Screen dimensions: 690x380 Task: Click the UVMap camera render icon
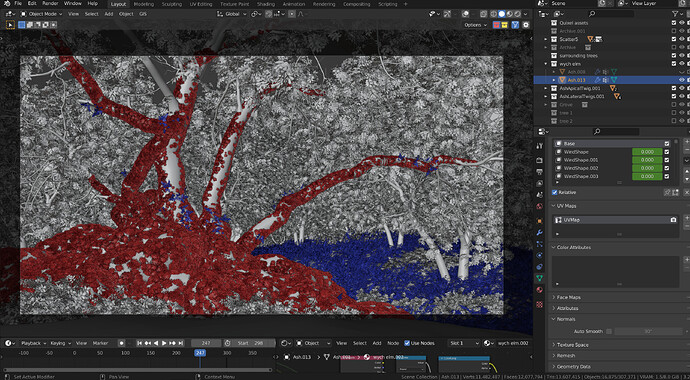tap(673, 219)
